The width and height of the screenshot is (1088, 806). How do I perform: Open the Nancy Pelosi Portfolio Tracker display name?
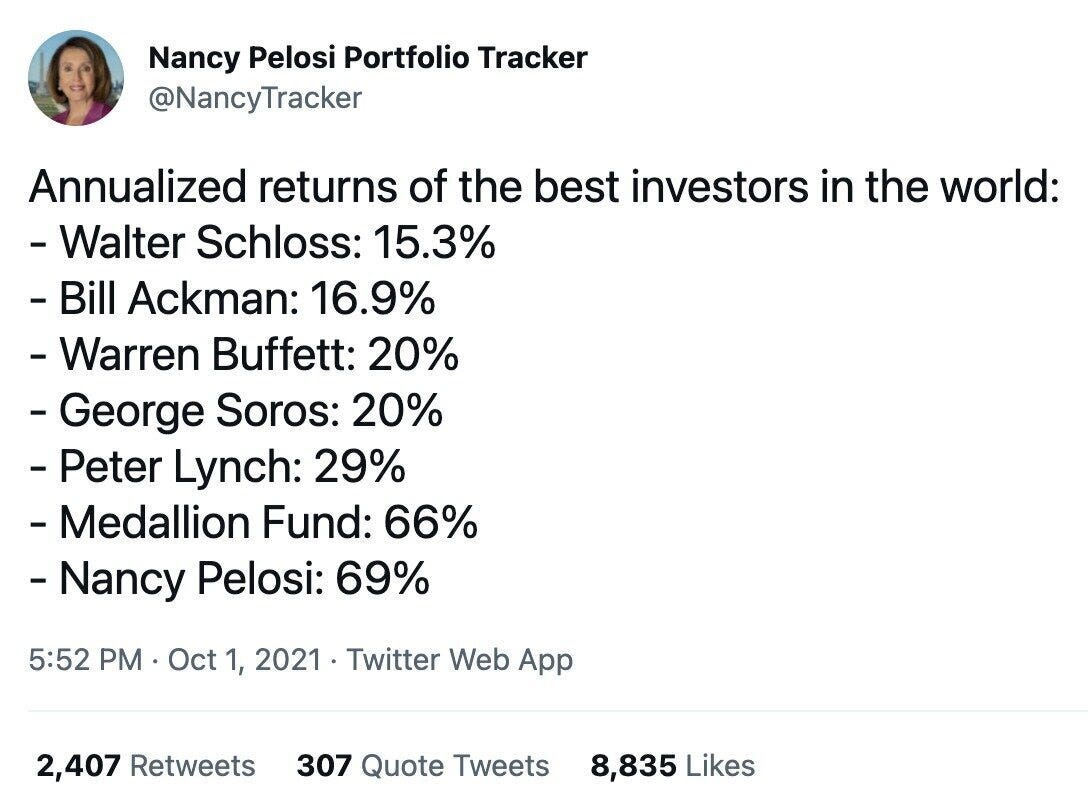click(x=367, y=58)
